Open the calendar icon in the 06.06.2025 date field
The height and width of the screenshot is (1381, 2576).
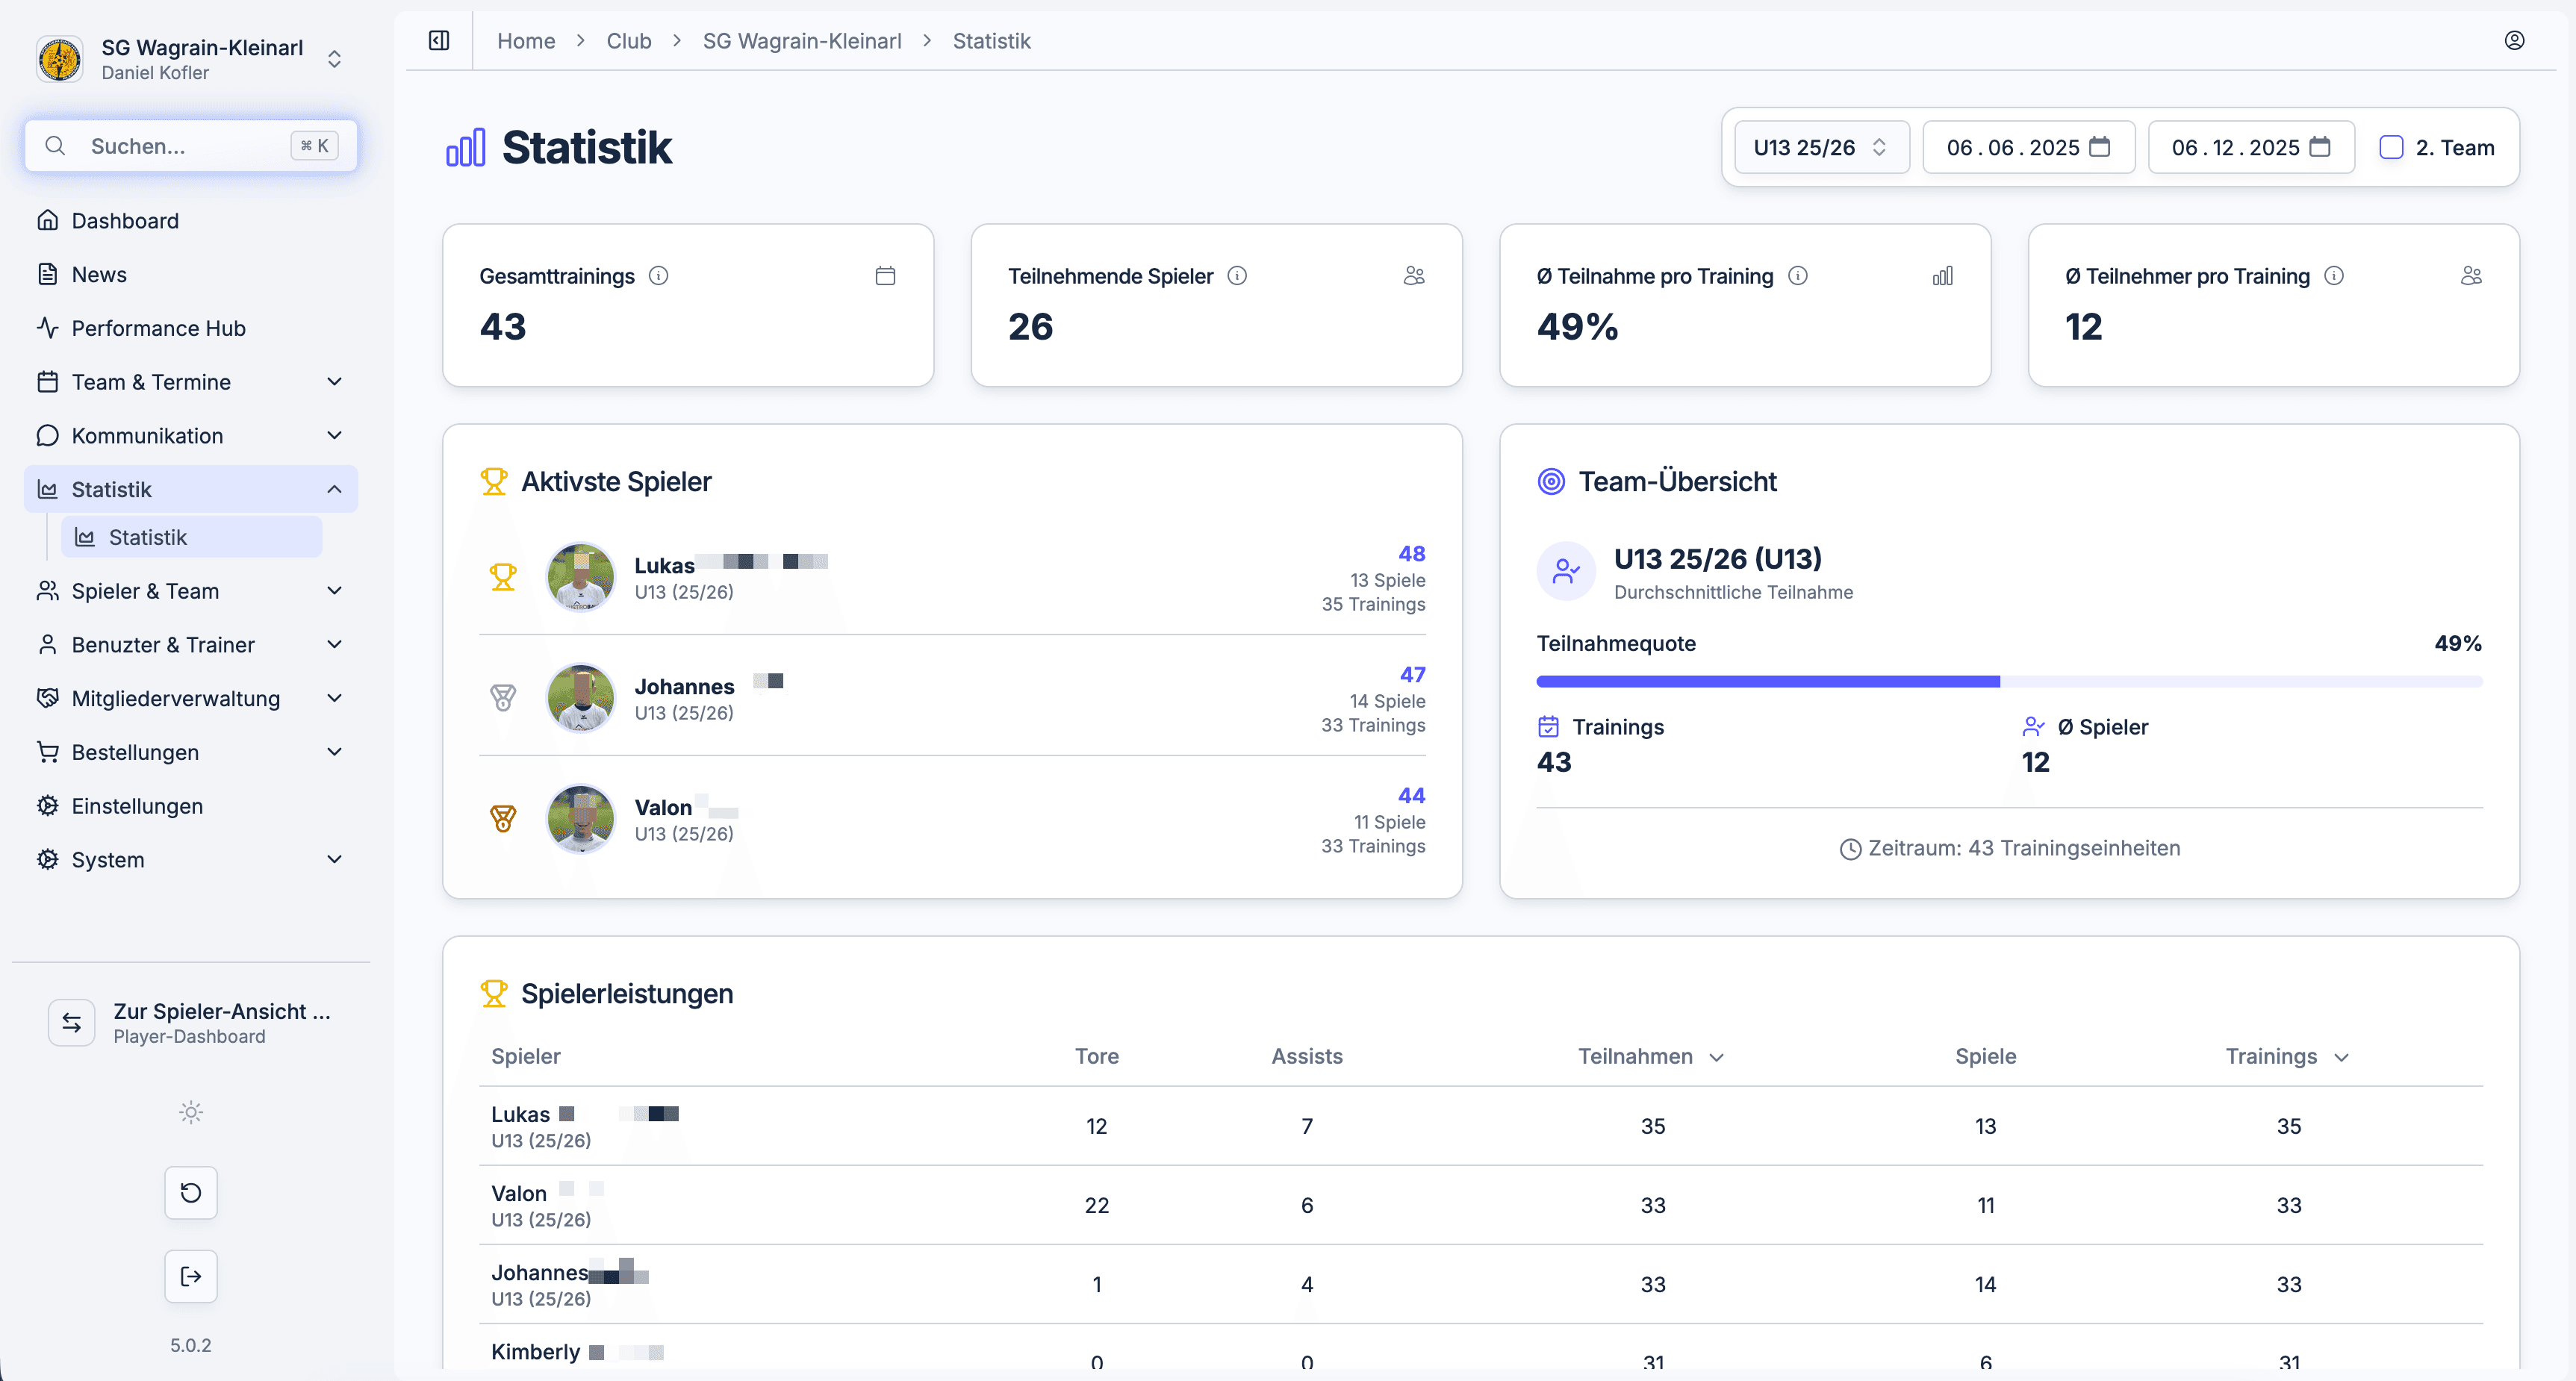(x=2100, y=147)
